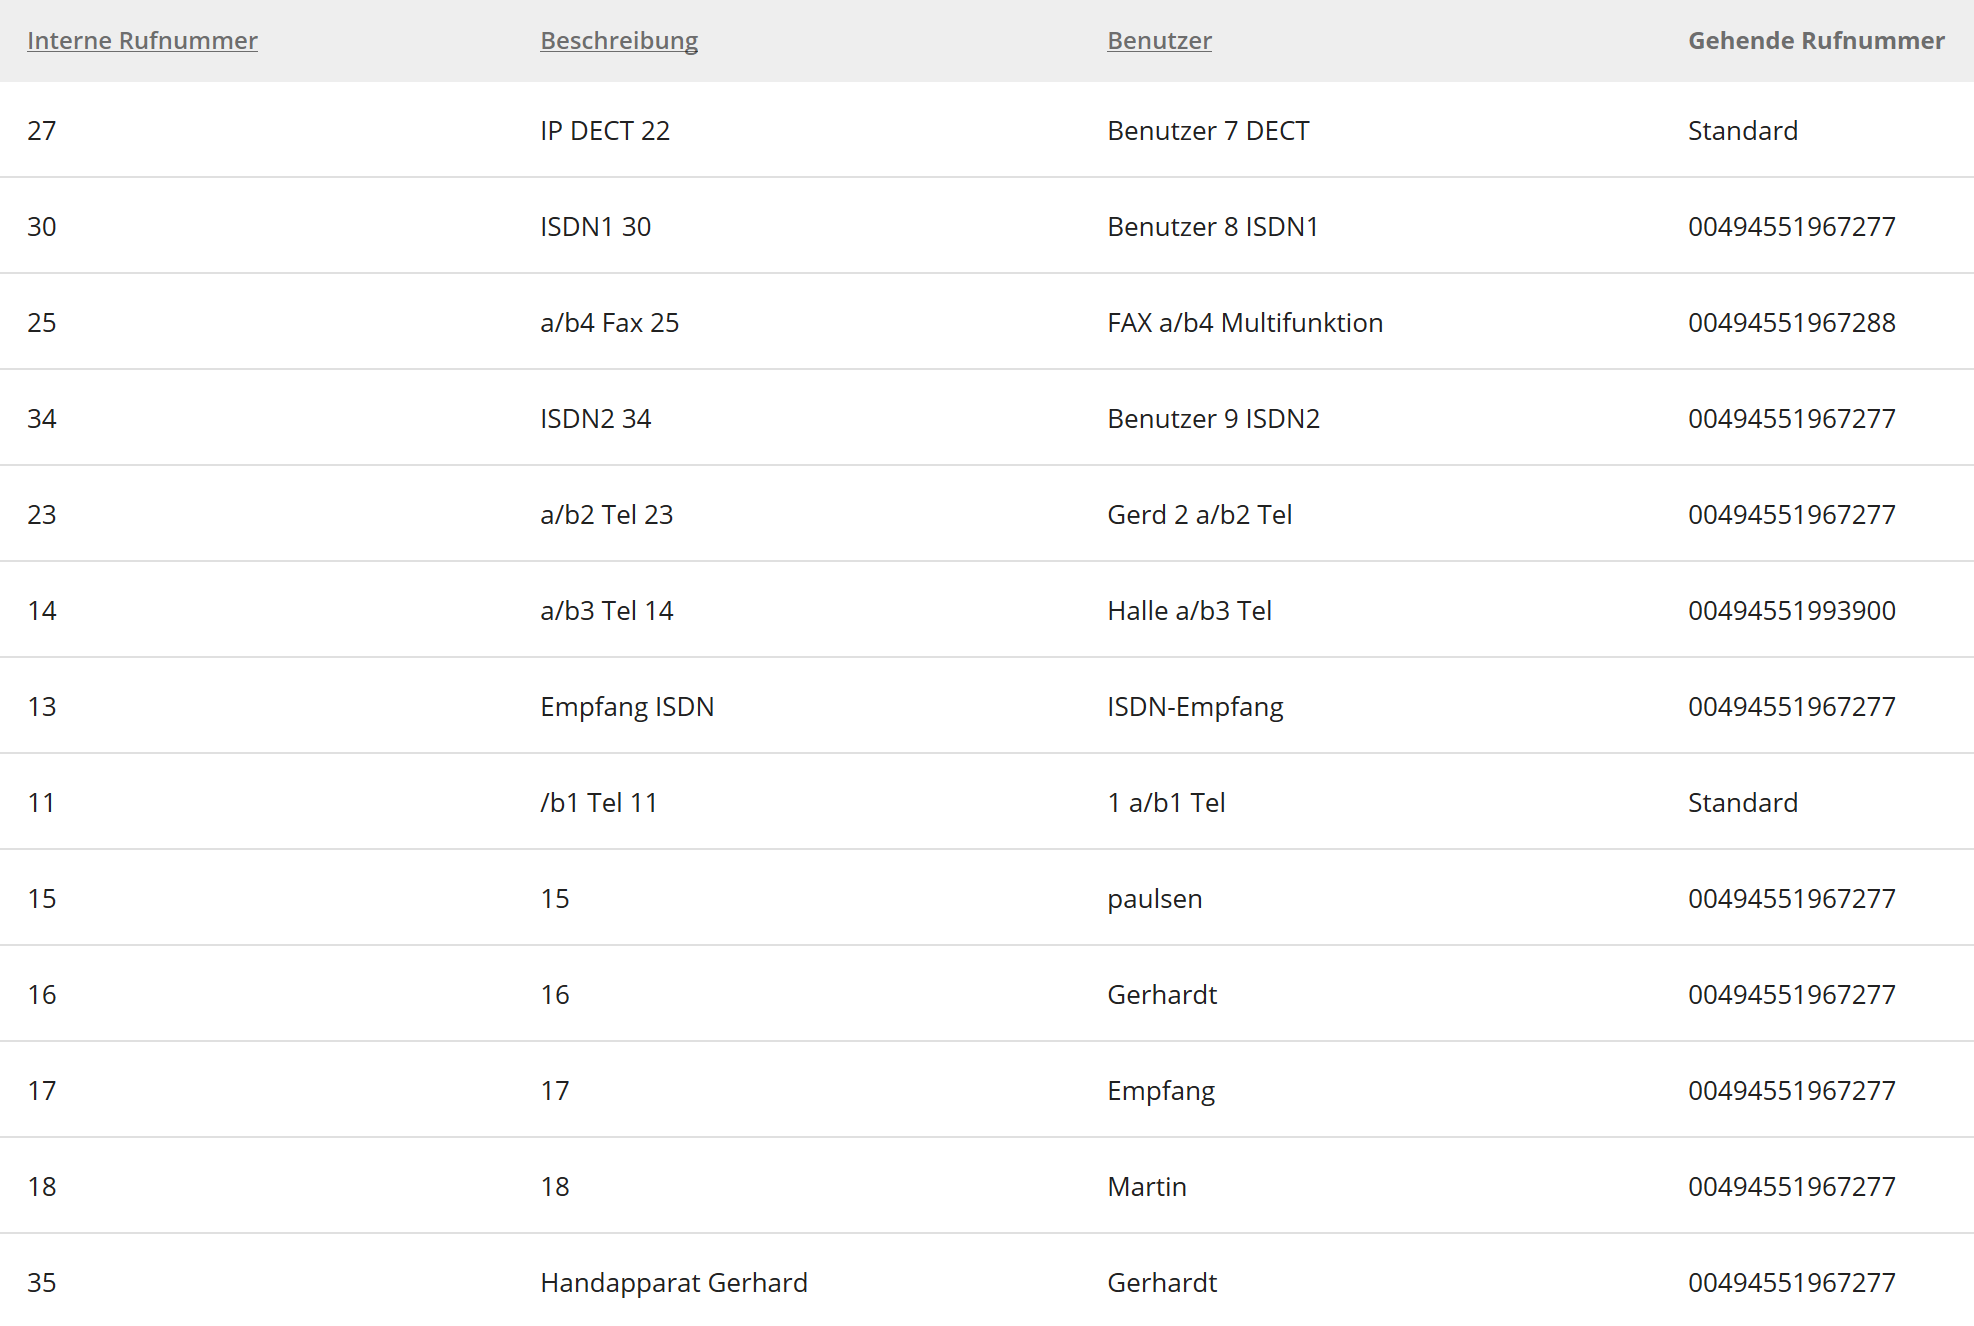Select the /b1 Tel 11 entry
The width and height of the screenshot is (1974, 1326).
598,803
